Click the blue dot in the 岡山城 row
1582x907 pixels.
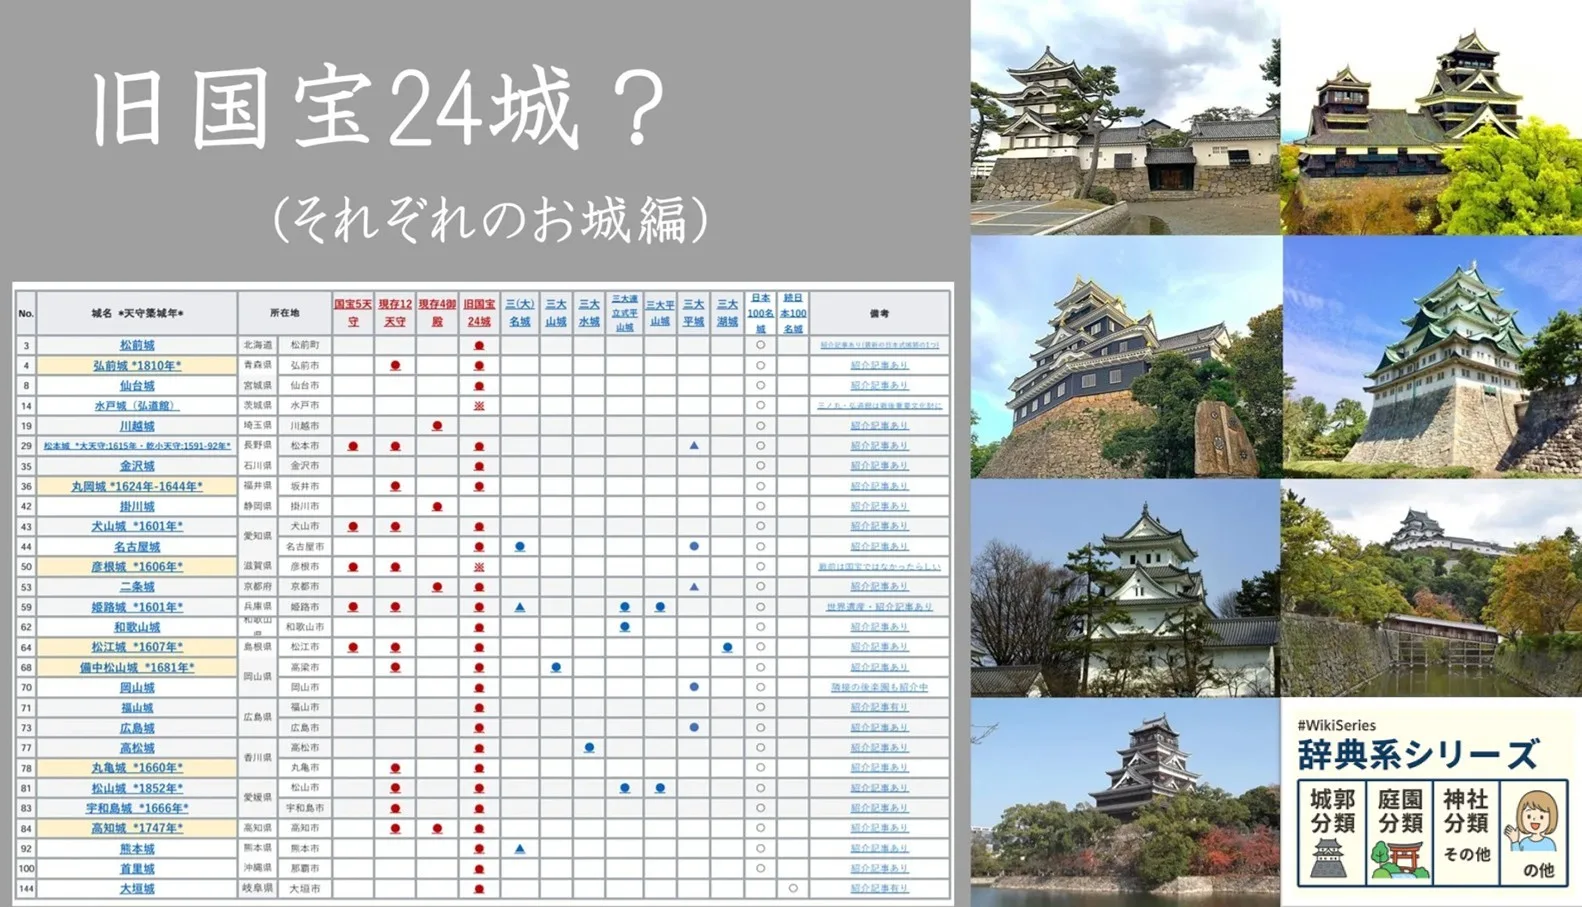pyautogui.click(x=694, y=687)
